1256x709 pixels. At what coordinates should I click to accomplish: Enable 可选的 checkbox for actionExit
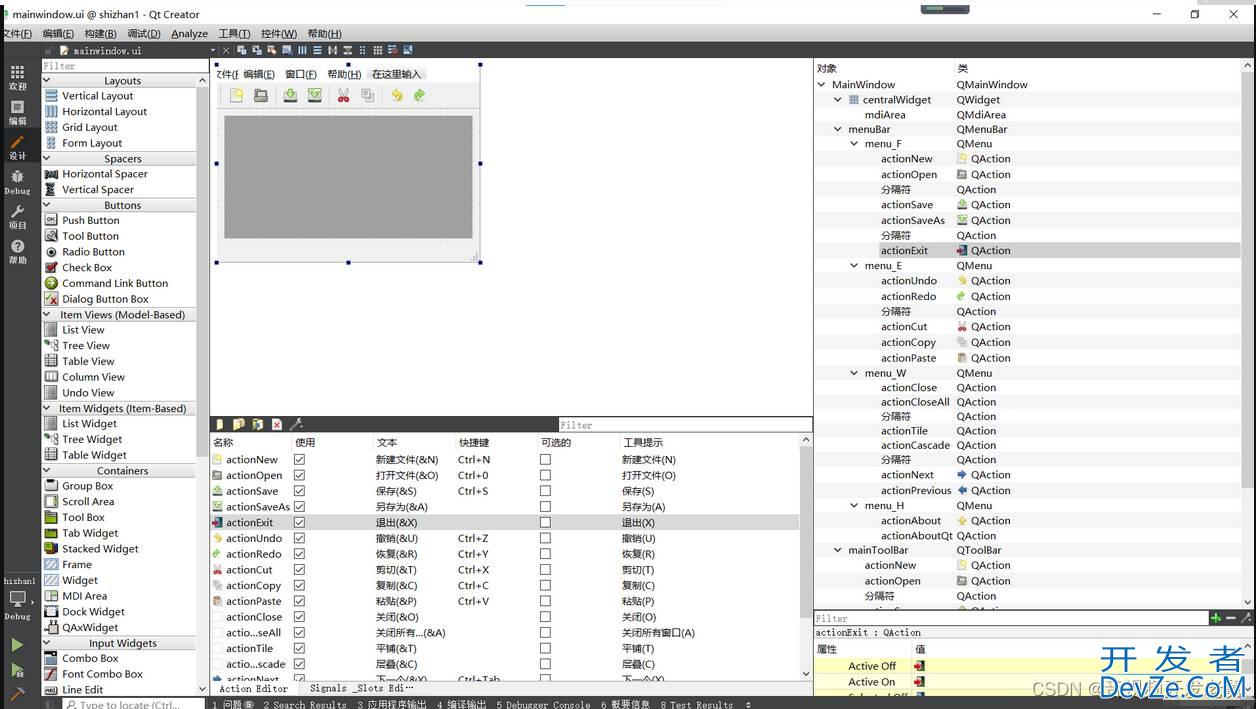pyautogui.click(x=545, y=523)
